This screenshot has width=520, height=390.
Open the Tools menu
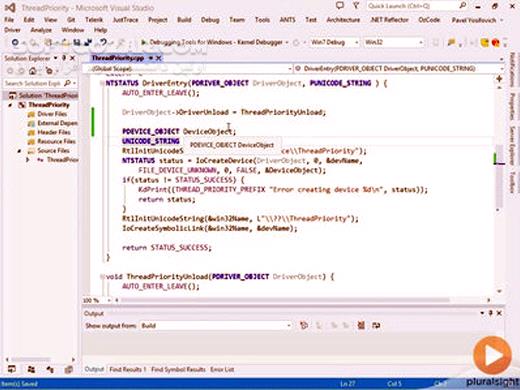262,20
